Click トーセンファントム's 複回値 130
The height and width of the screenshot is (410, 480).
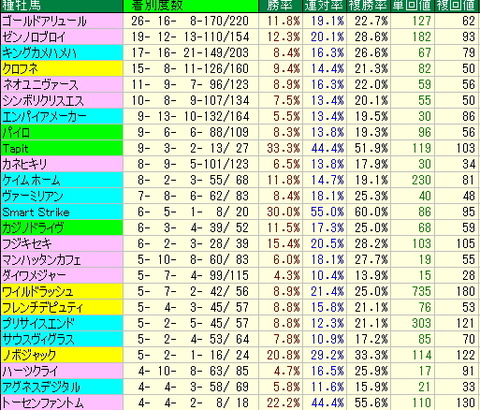coord(465,403)
